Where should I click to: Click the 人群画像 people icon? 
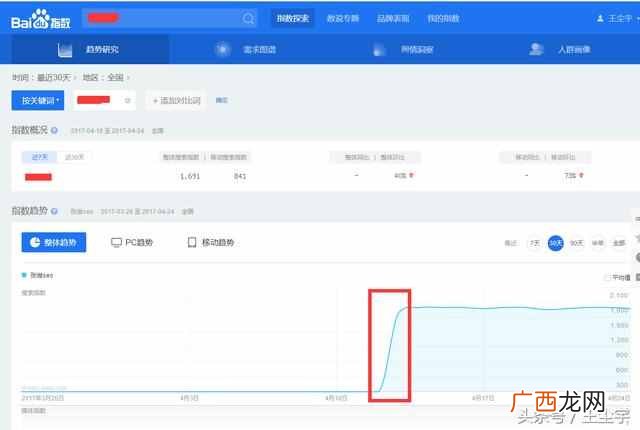point(536,49)
